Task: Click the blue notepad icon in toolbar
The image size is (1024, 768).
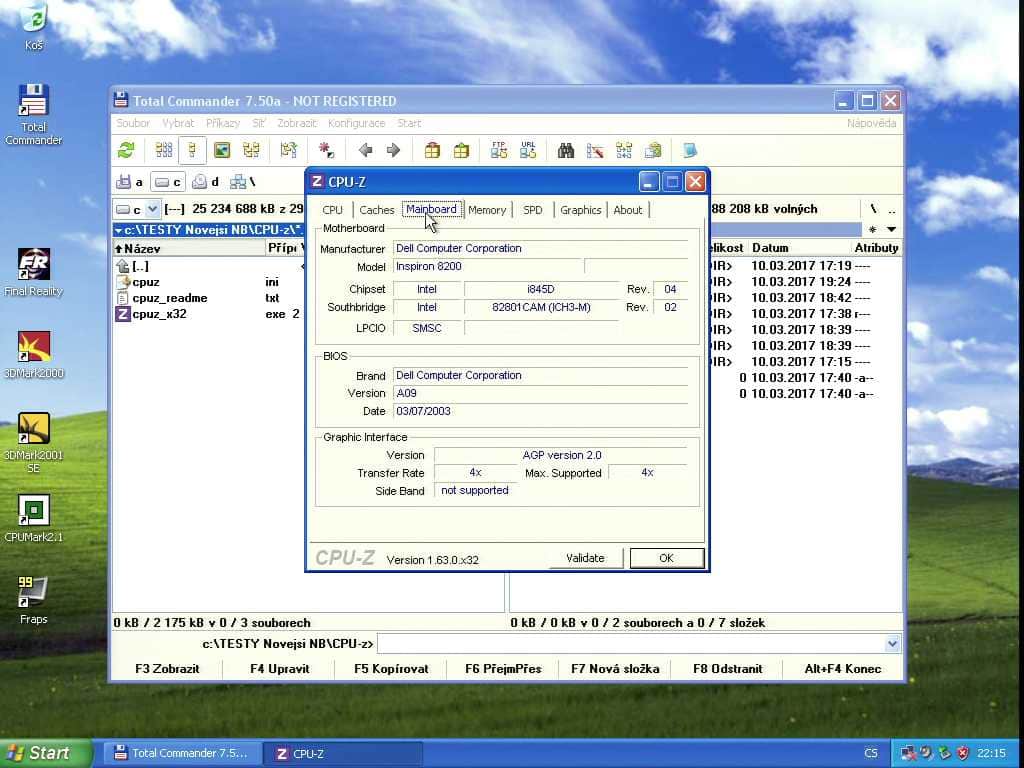Action: (690, 151)
